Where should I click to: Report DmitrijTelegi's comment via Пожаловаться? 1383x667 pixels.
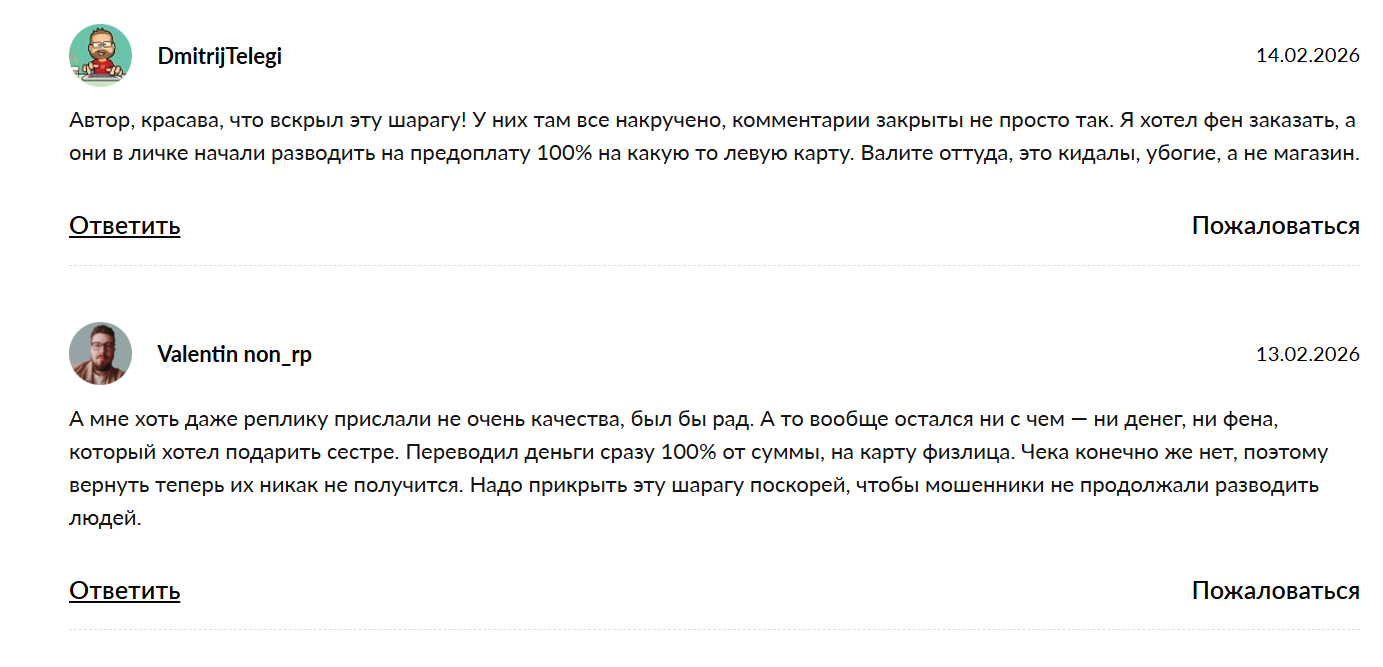click(x=1275, y=225)
